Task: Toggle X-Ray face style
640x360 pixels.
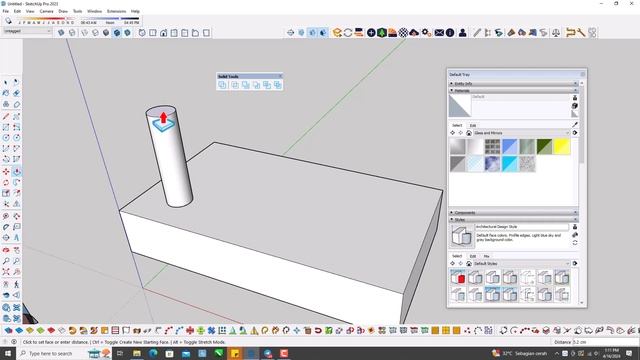Action: point(61,33)
